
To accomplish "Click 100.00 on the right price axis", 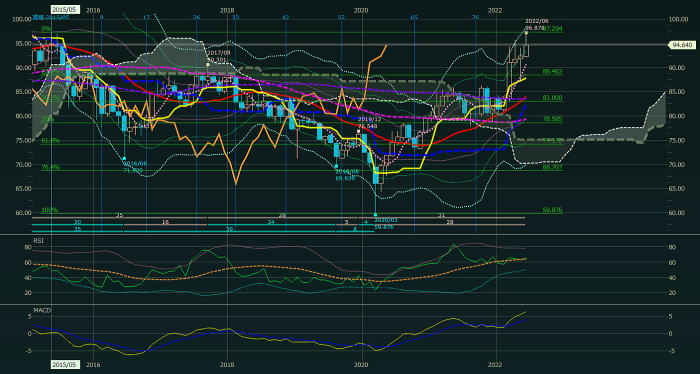I will tap(678, 19).
